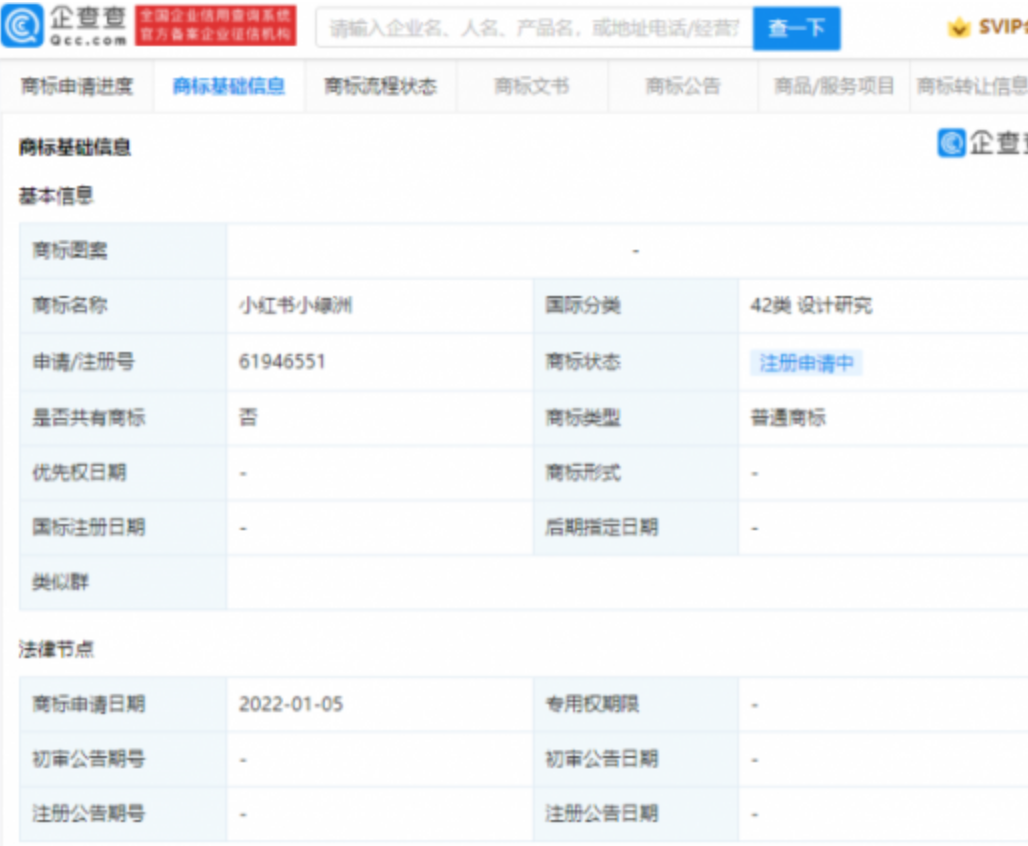Click the application date 2022-01-05
The width and height of the screenshot is (1028, 846).
click(x=290, y=704)
